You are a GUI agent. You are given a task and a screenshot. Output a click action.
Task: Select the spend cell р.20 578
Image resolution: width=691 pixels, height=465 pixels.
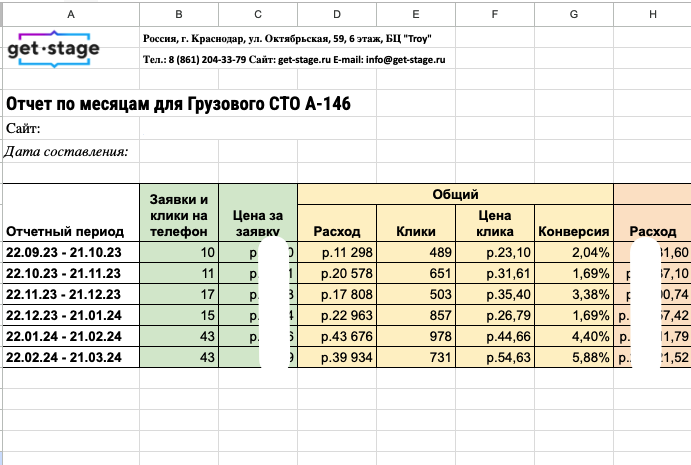tap(337, 273)
